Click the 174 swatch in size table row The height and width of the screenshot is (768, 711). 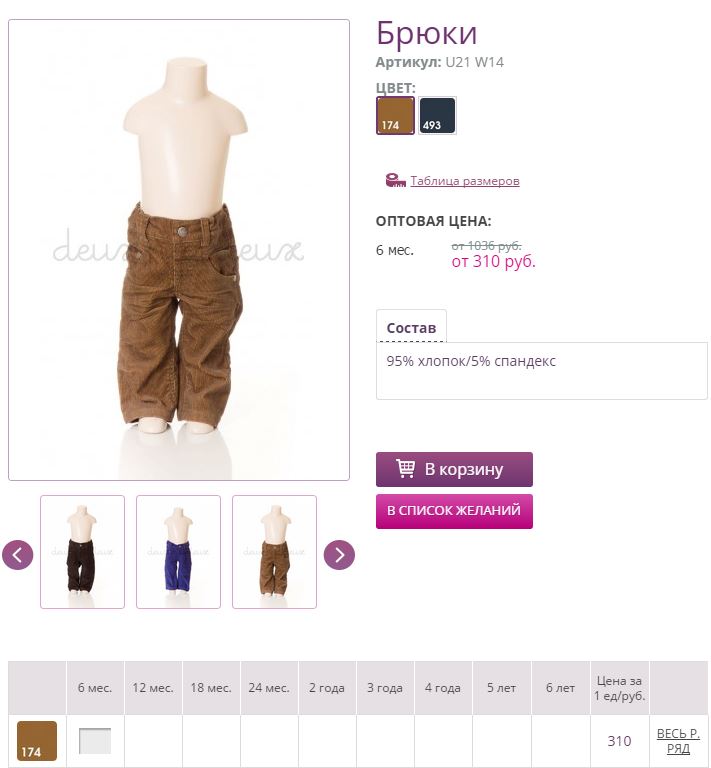point(37,741)
